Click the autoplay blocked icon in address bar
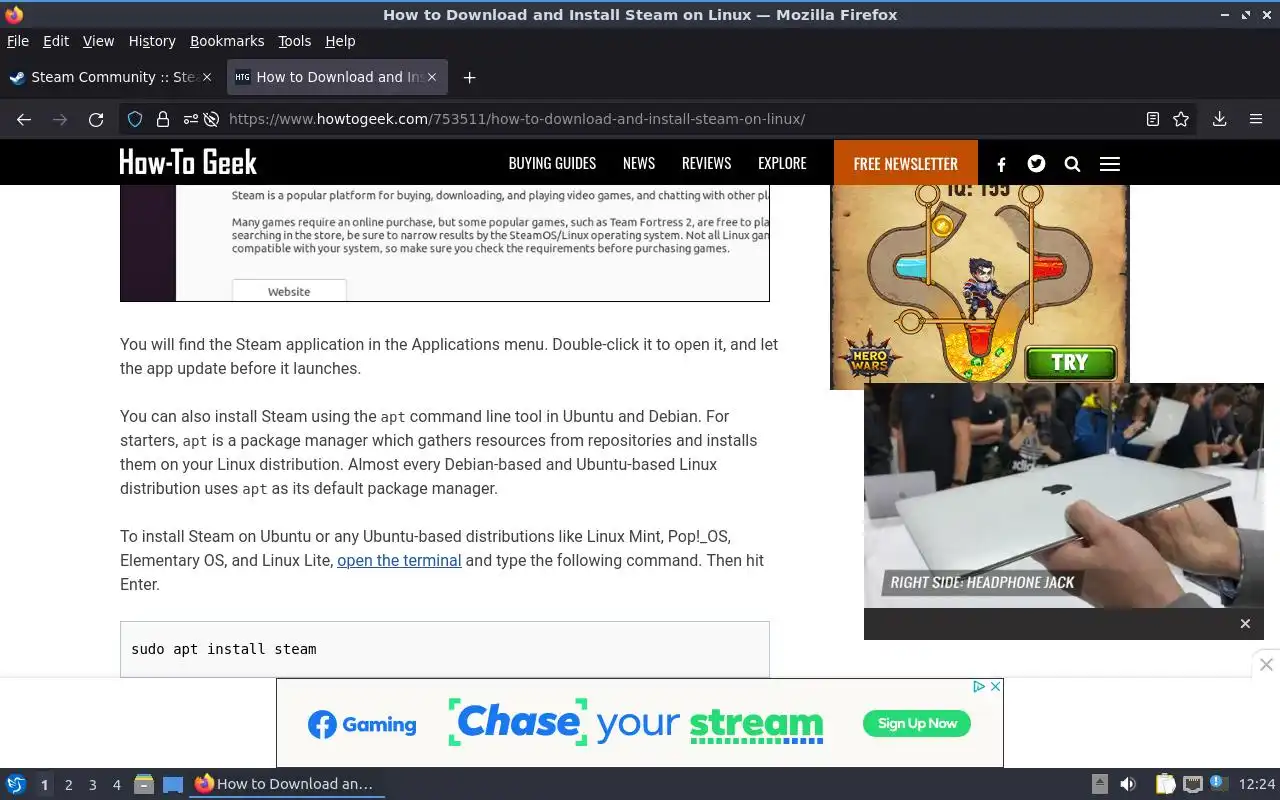Screen dimensions: 1280x800 point(211,119)
